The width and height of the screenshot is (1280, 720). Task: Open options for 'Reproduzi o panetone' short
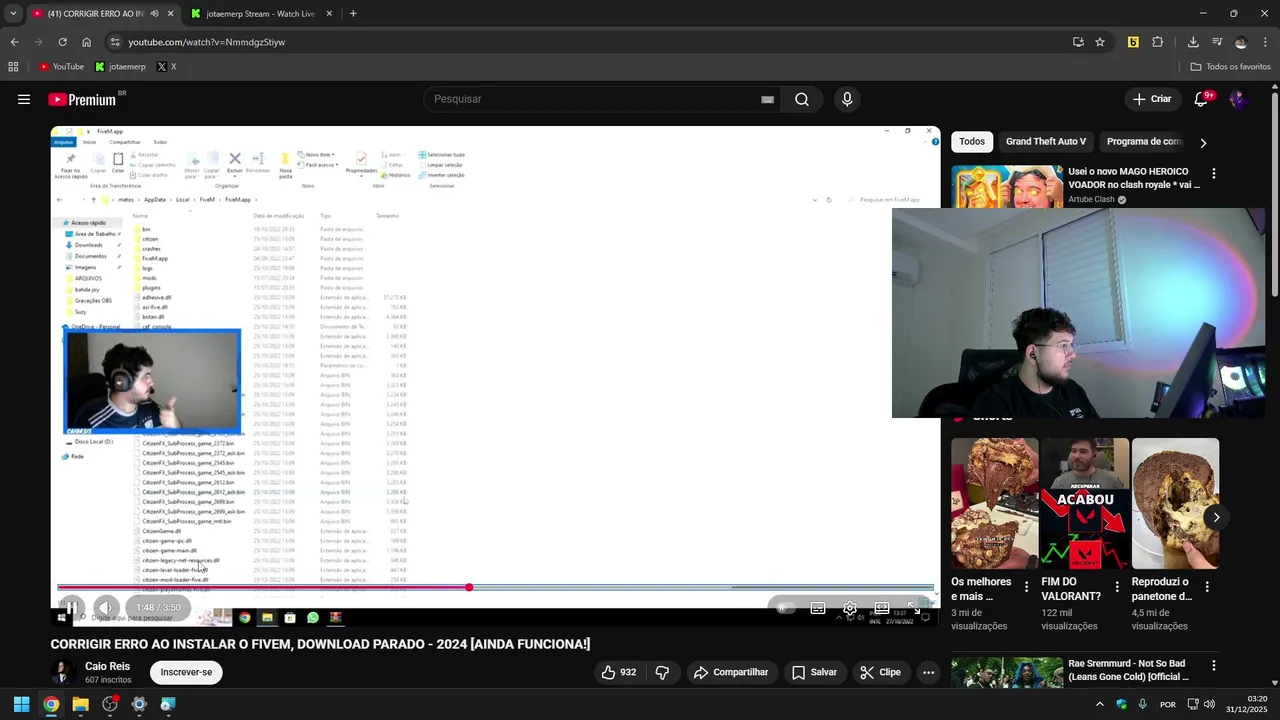(1207, 587)
